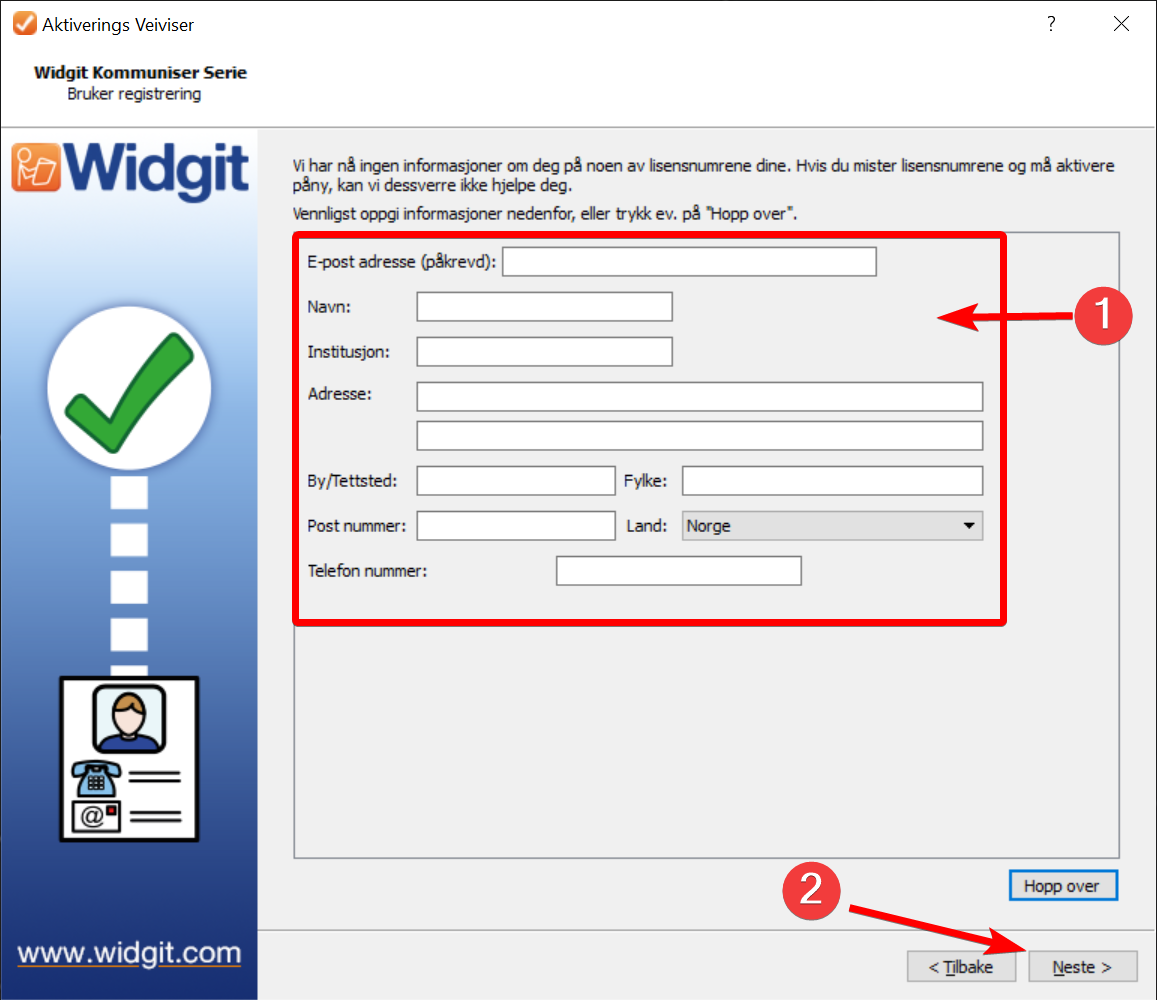Open the Land dropdown showing Norge

coord(832,525)
